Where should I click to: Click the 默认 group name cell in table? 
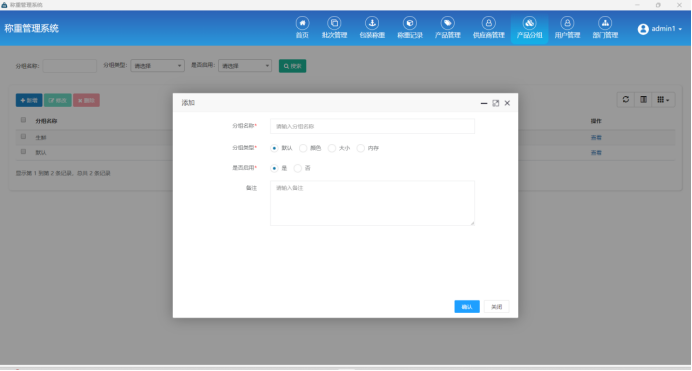click(x=41, y=153)
